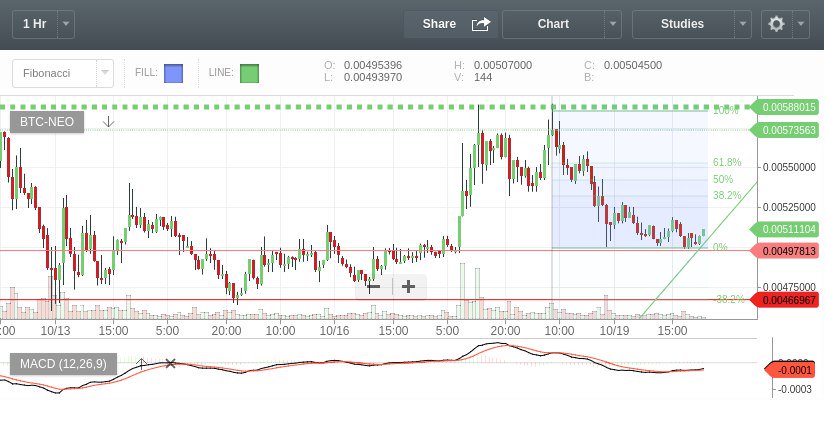Click the 0.00573563 green price tag

tap(785, 131)
